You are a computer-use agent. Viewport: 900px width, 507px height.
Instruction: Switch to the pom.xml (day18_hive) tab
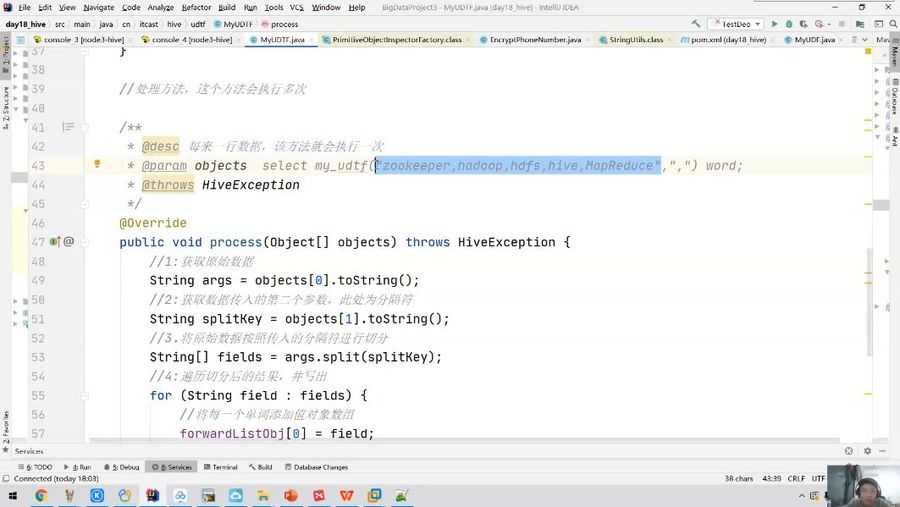726,40
